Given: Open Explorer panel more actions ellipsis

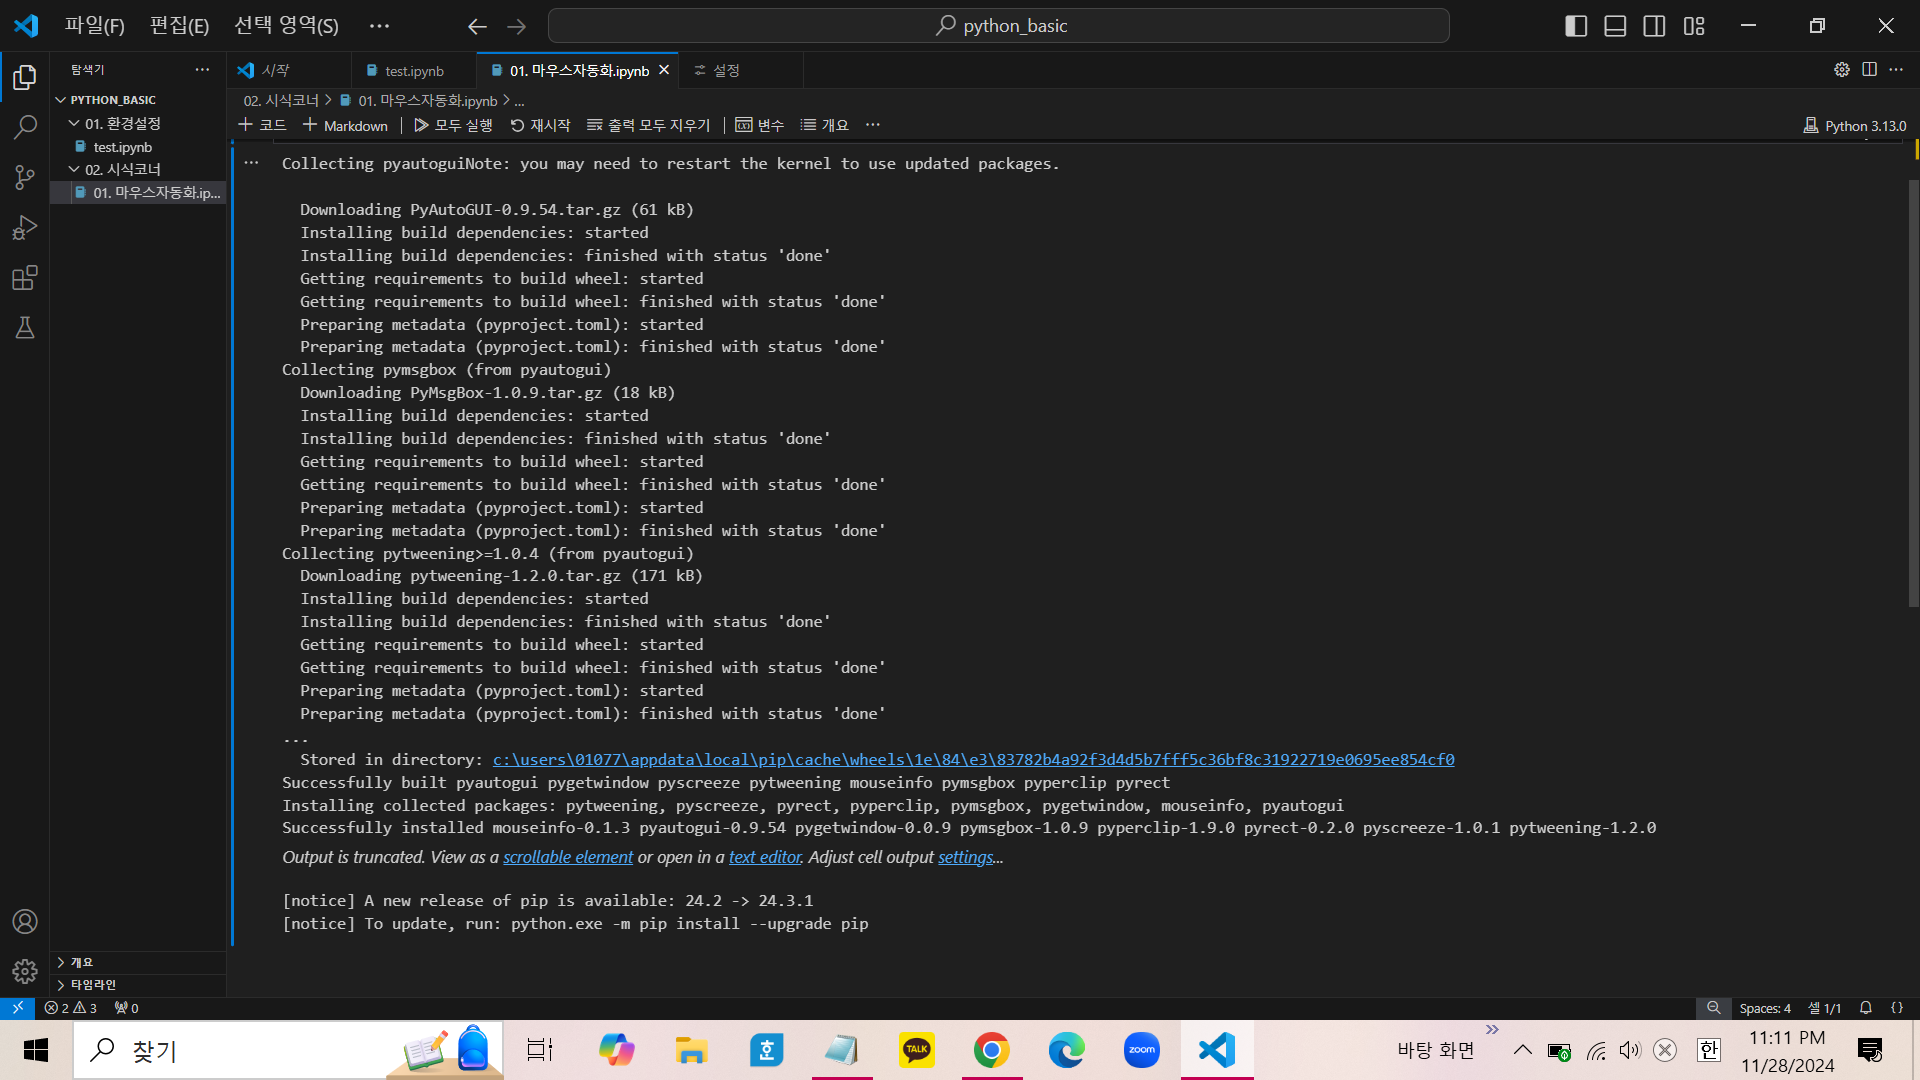Looking at the screenshot, I should pos(202,69).
